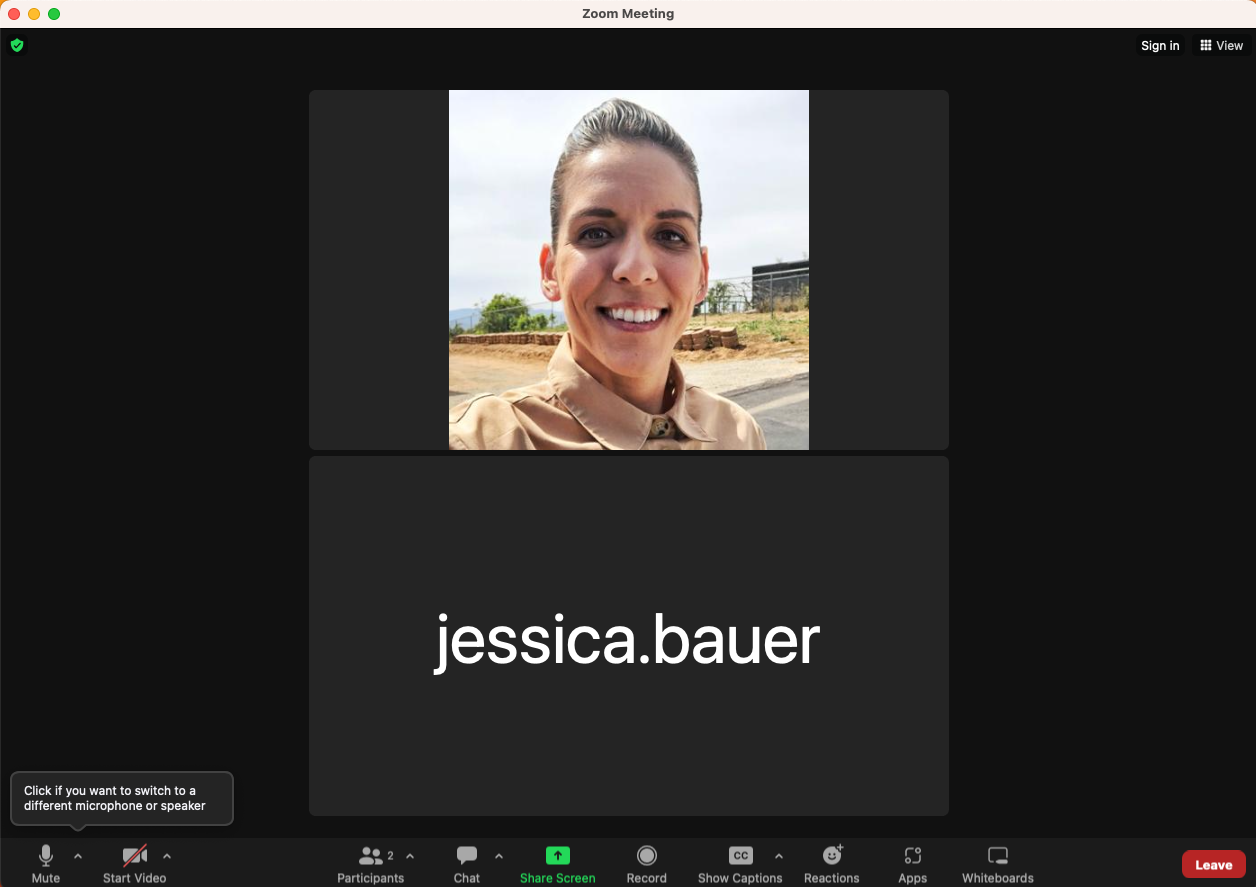Click the green encryption shield icon
Screen dimensions: 1256x887
click(17, 45)
